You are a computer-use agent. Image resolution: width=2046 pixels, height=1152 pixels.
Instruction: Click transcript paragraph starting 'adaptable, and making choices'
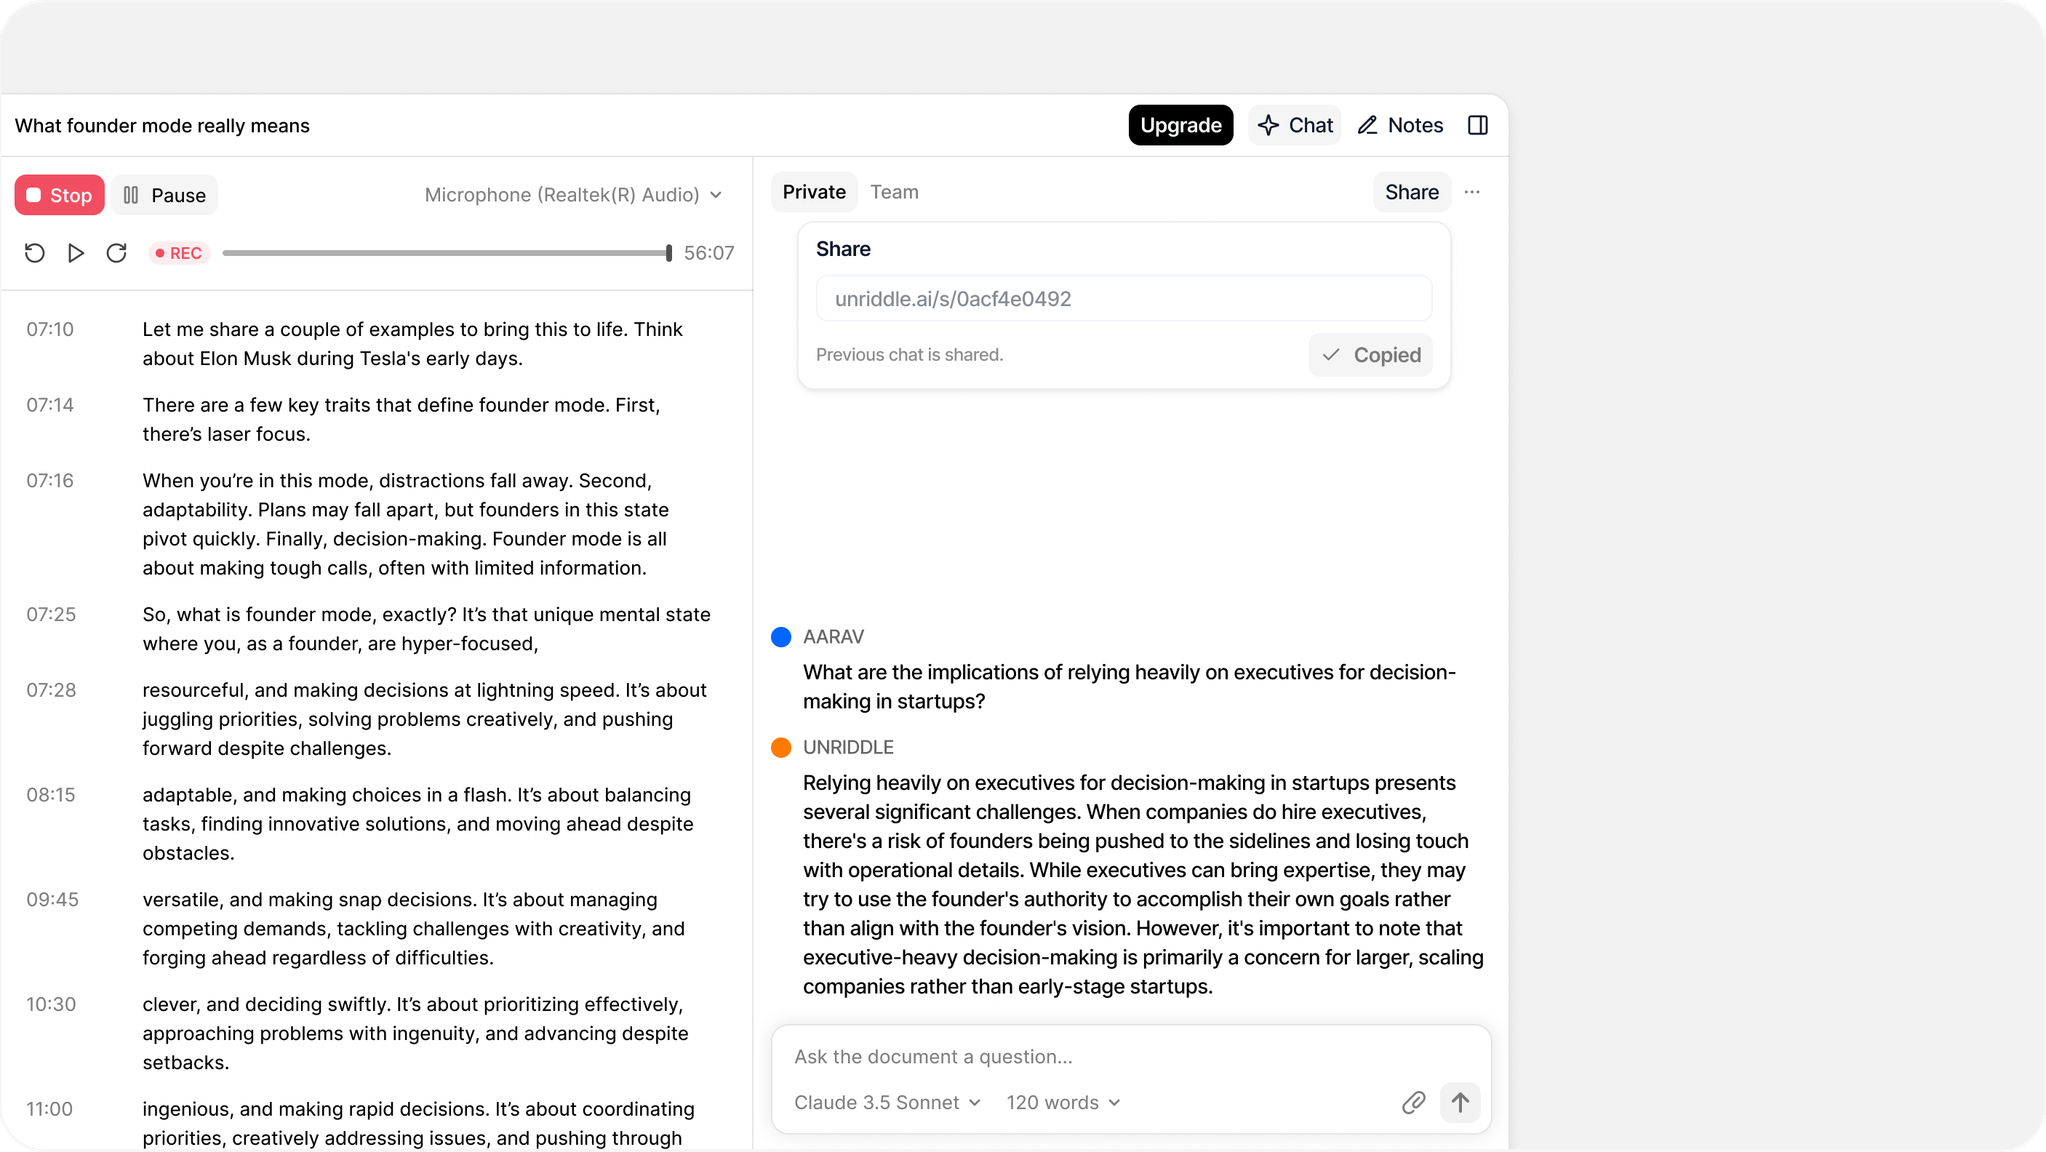click(417, 824)
